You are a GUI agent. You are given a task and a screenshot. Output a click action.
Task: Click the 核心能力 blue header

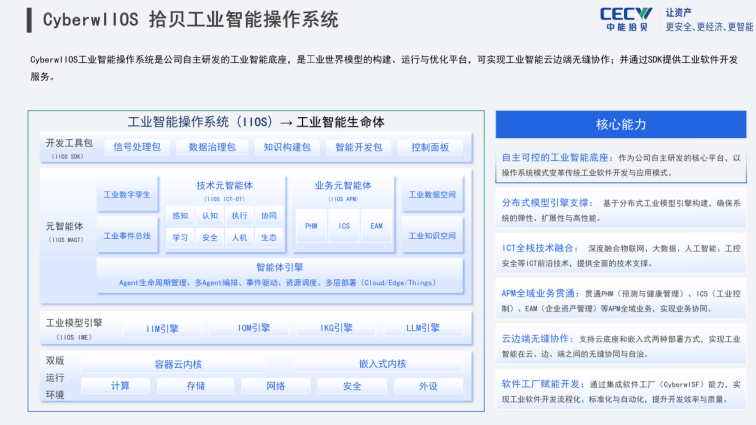coord(621,124)
